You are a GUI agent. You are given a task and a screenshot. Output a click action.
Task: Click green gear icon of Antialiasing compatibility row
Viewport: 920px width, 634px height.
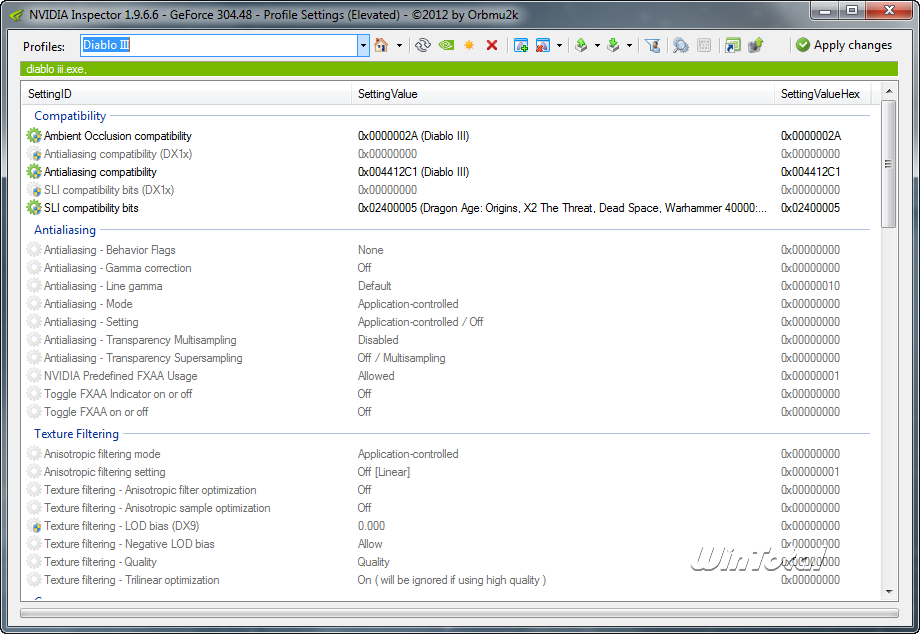[x=34, y=172]
